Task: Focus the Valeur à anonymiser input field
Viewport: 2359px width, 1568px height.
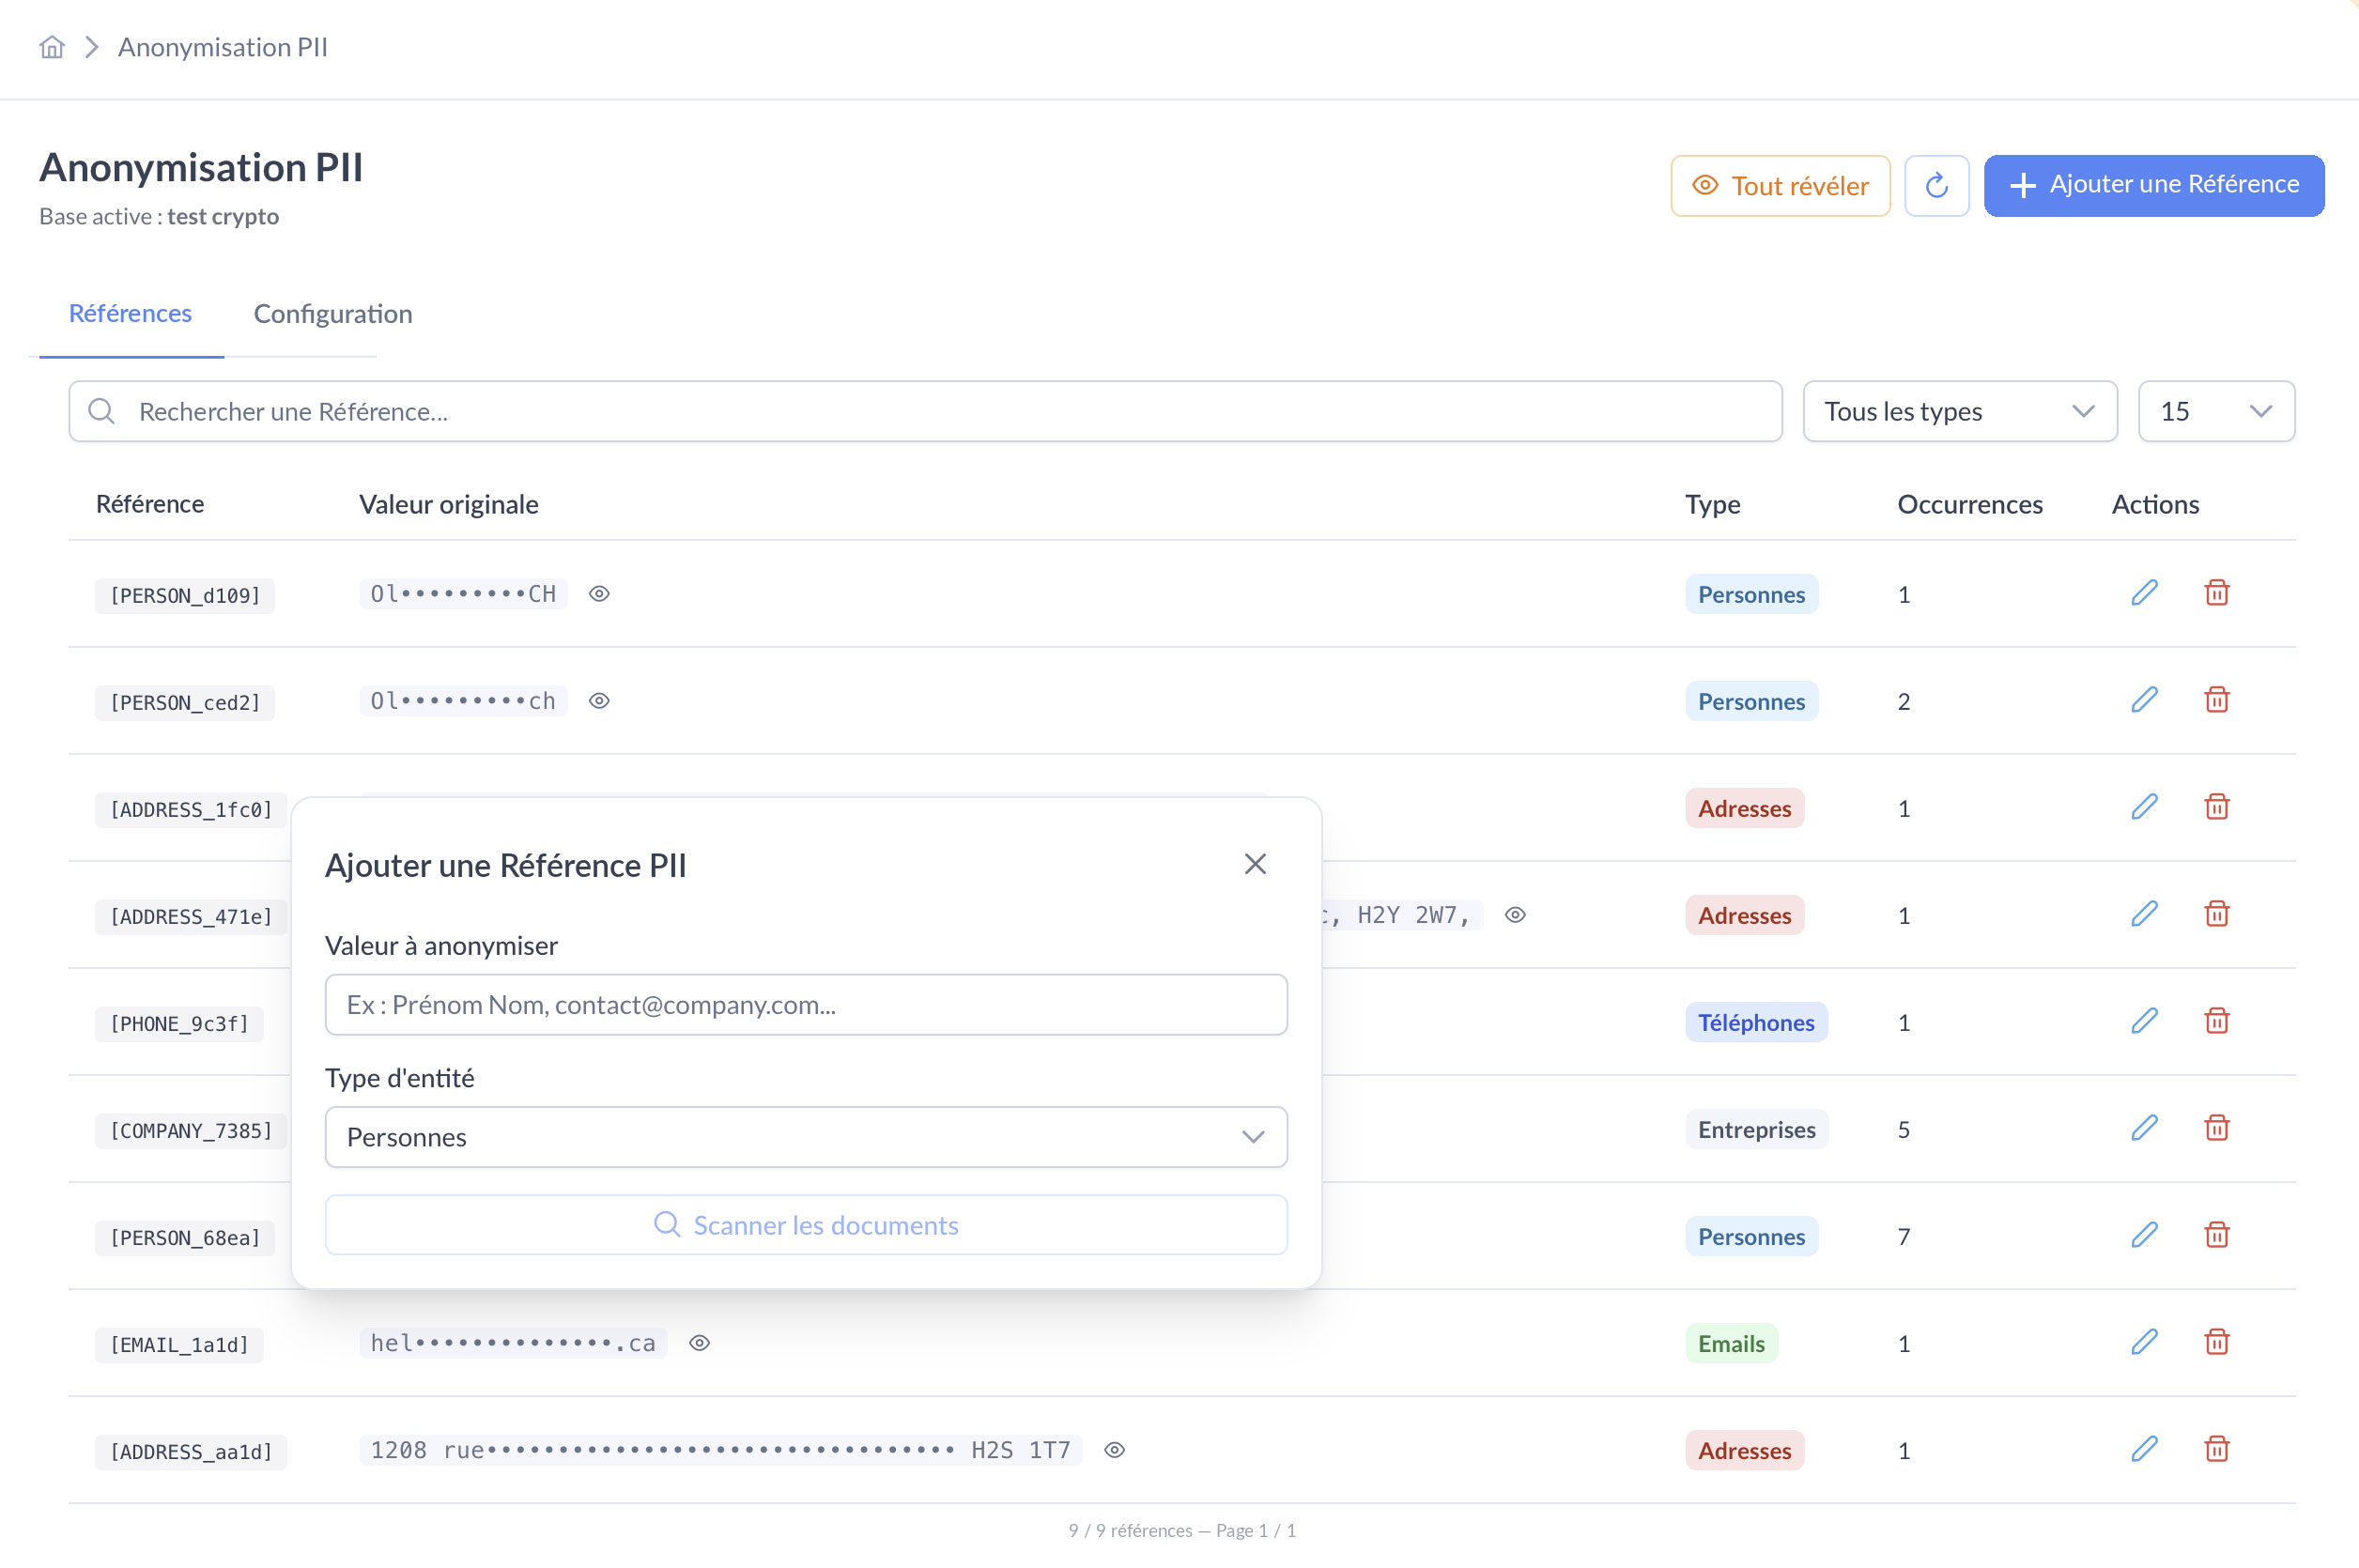Action: tap(806, 1005)
